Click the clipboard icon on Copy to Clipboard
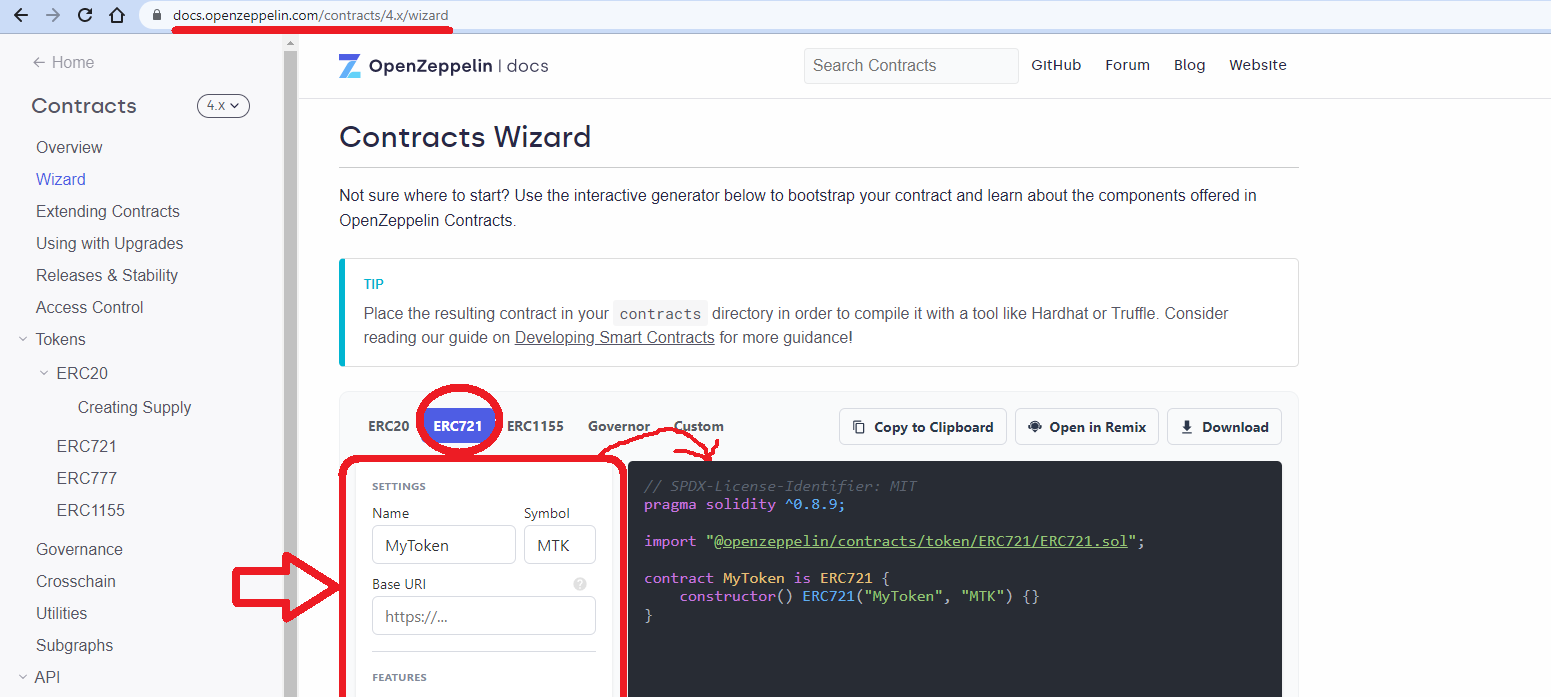This screenshot has width=1551, height=697. (859, 426)
